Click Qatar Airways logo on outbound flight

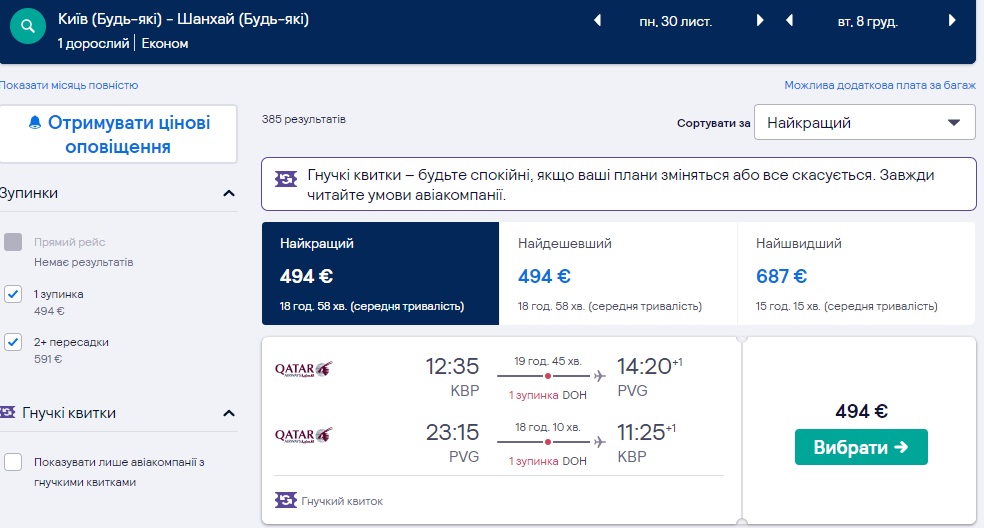303,370
